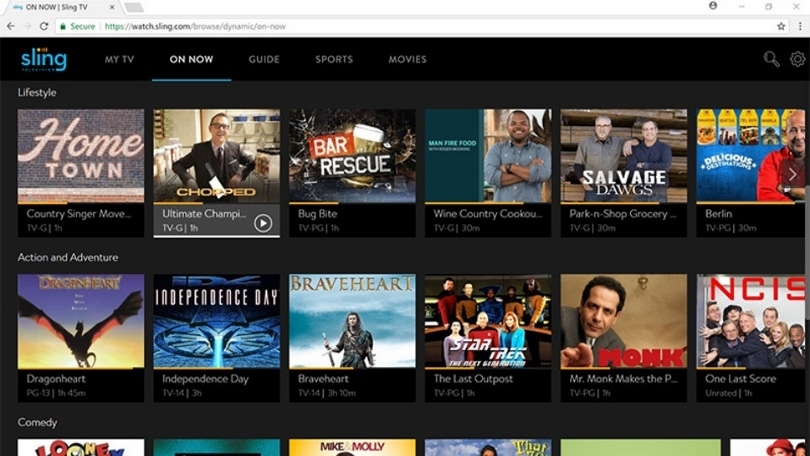Image resolution: width=810 pixels, height=456 pixels.
Task: Open Chrome profile account icon
Action: (x=713, y=6)
